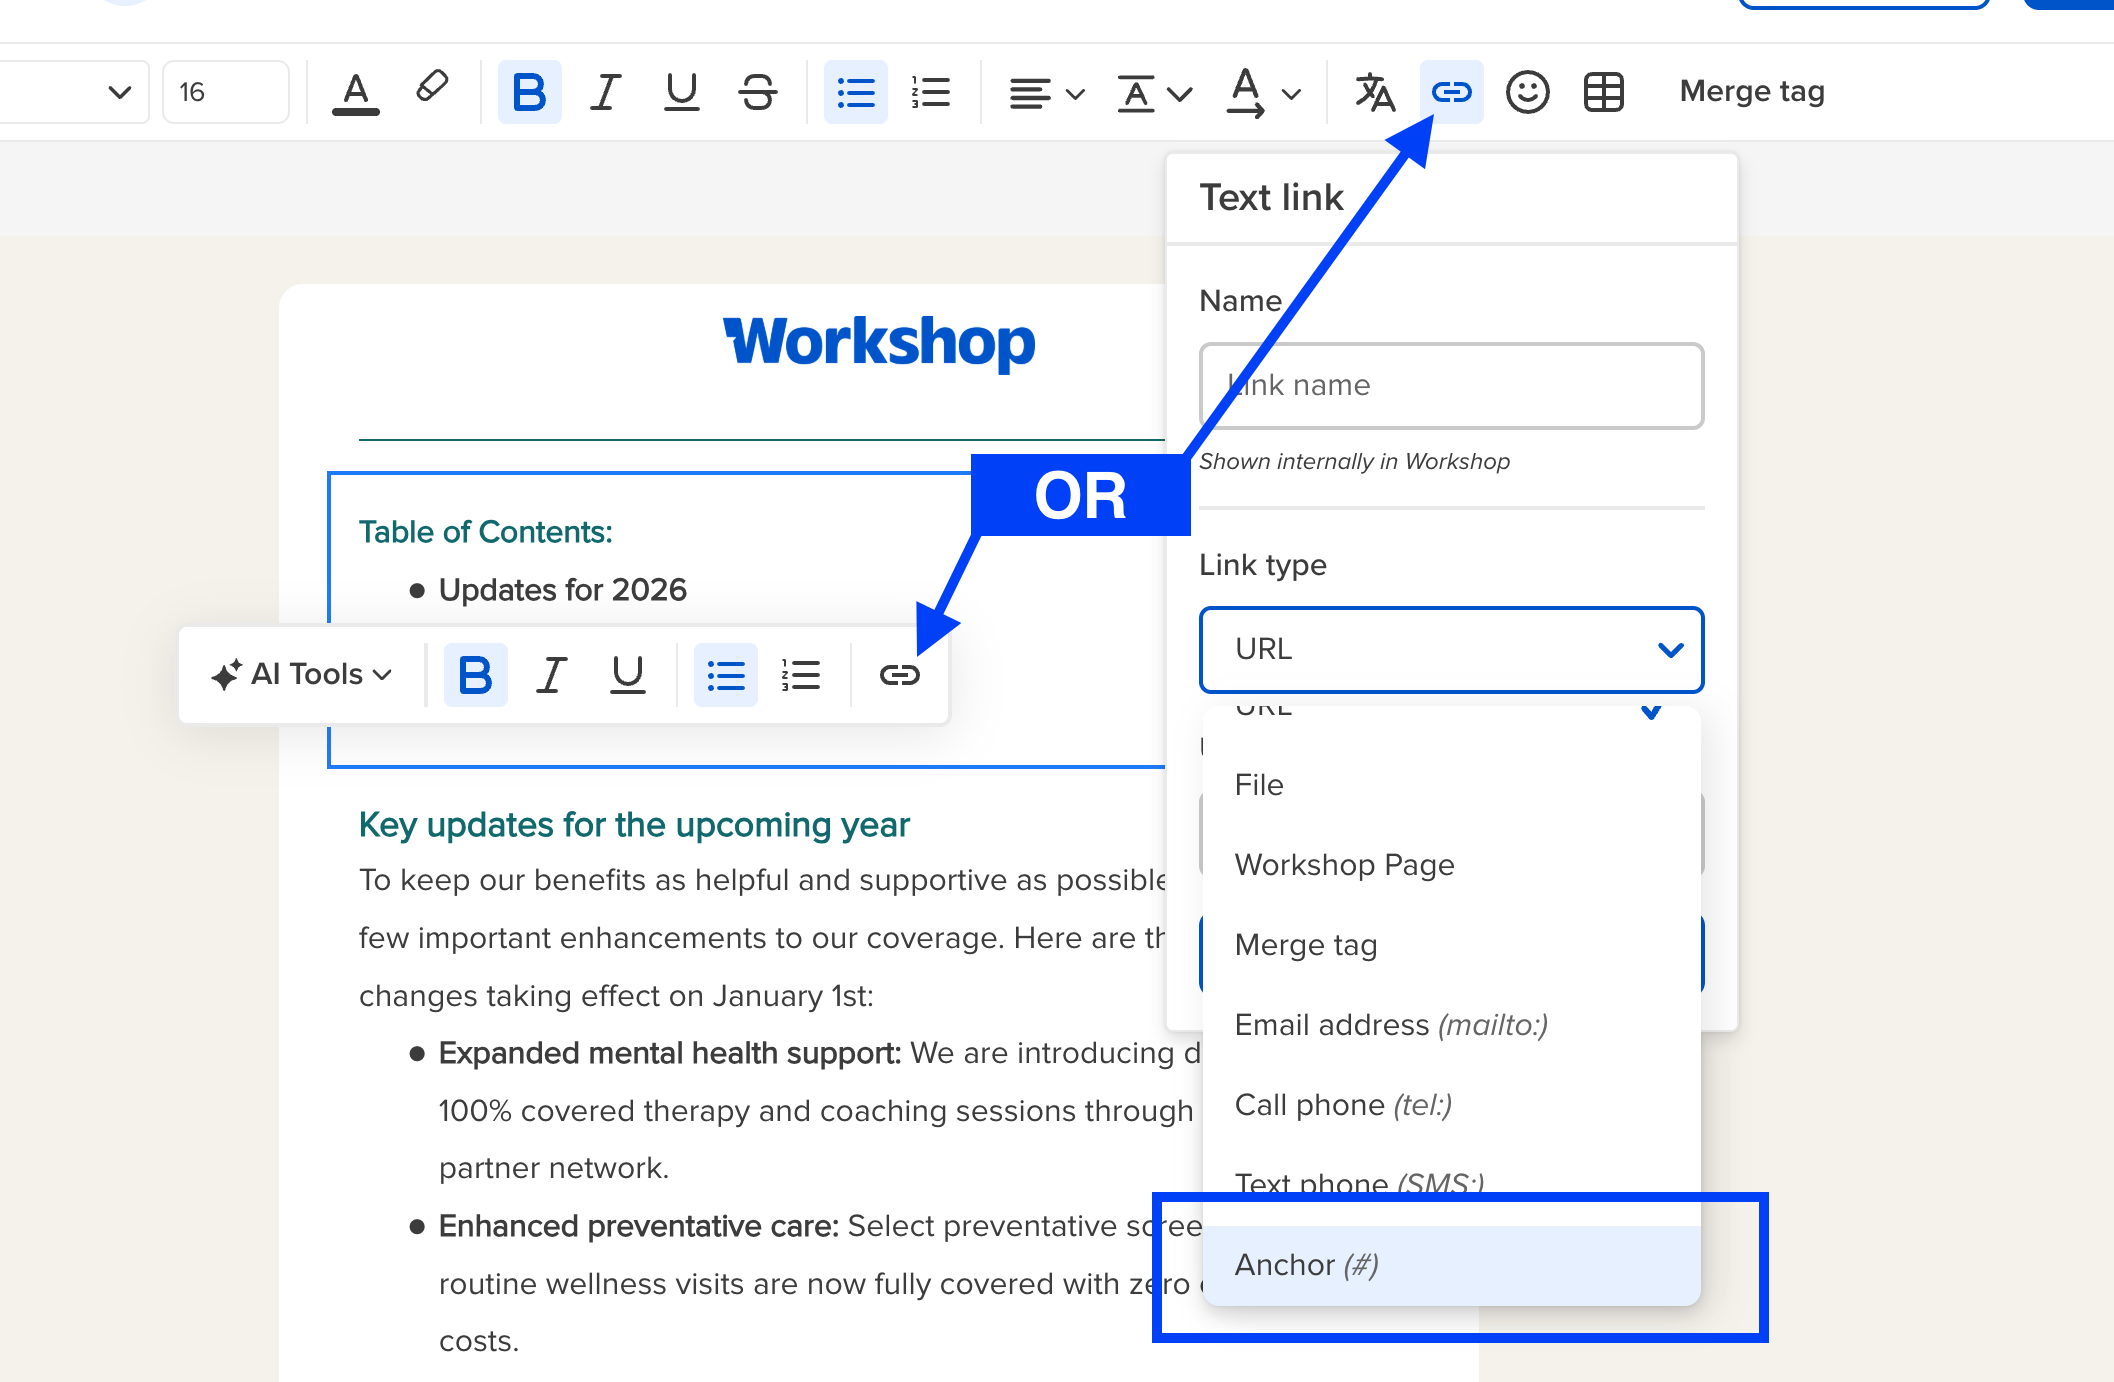Image resolution: width=2114 pixels, height=1382 pixels.
Task: Select Email address (mailto:) option
Action: click(x=1451, y=1025)
